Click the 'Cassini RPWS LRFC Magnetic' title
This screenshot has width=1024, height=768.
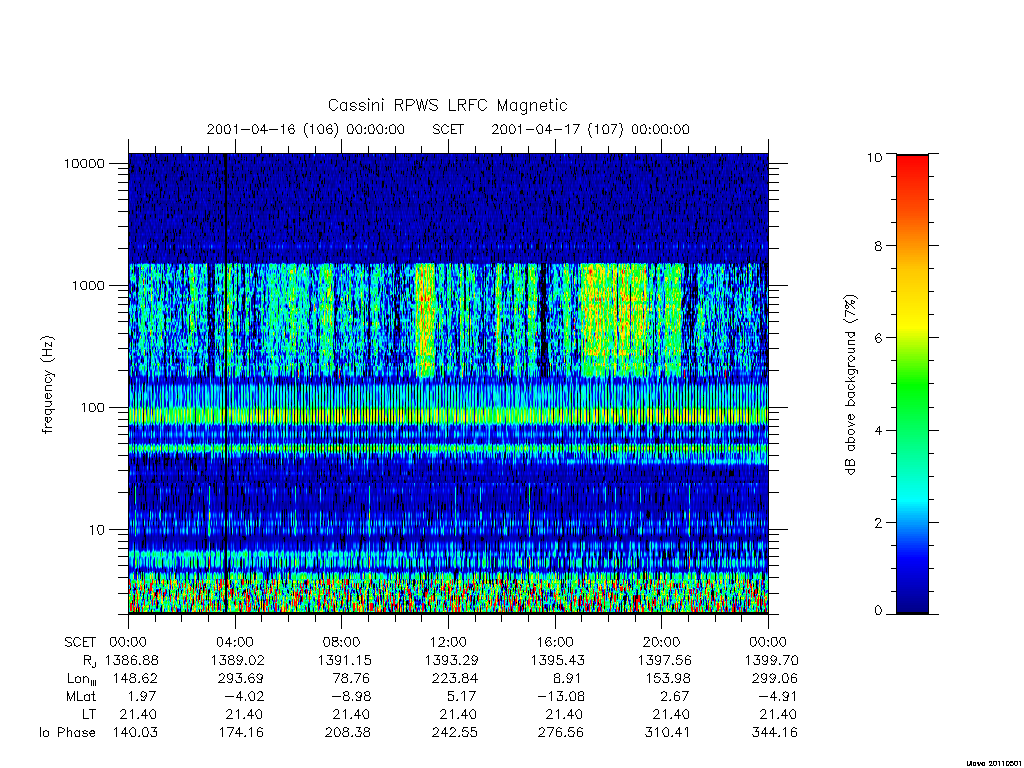[447, 105]
